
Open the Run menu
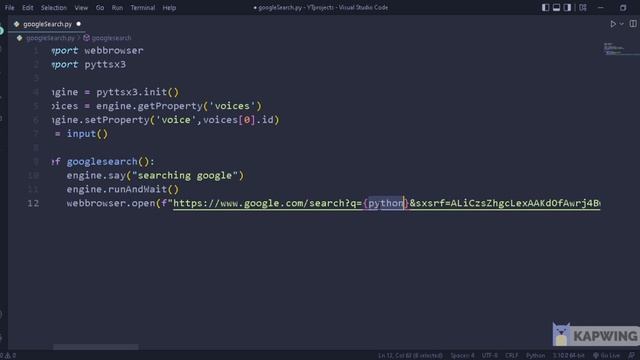click(117, 7)
